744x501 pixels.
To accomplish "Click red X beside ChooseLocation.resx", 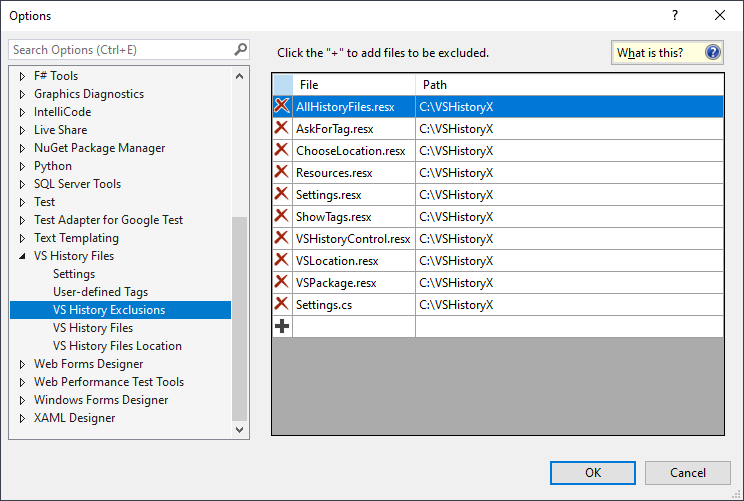I will pyautogui.click(x=282, y=150).
